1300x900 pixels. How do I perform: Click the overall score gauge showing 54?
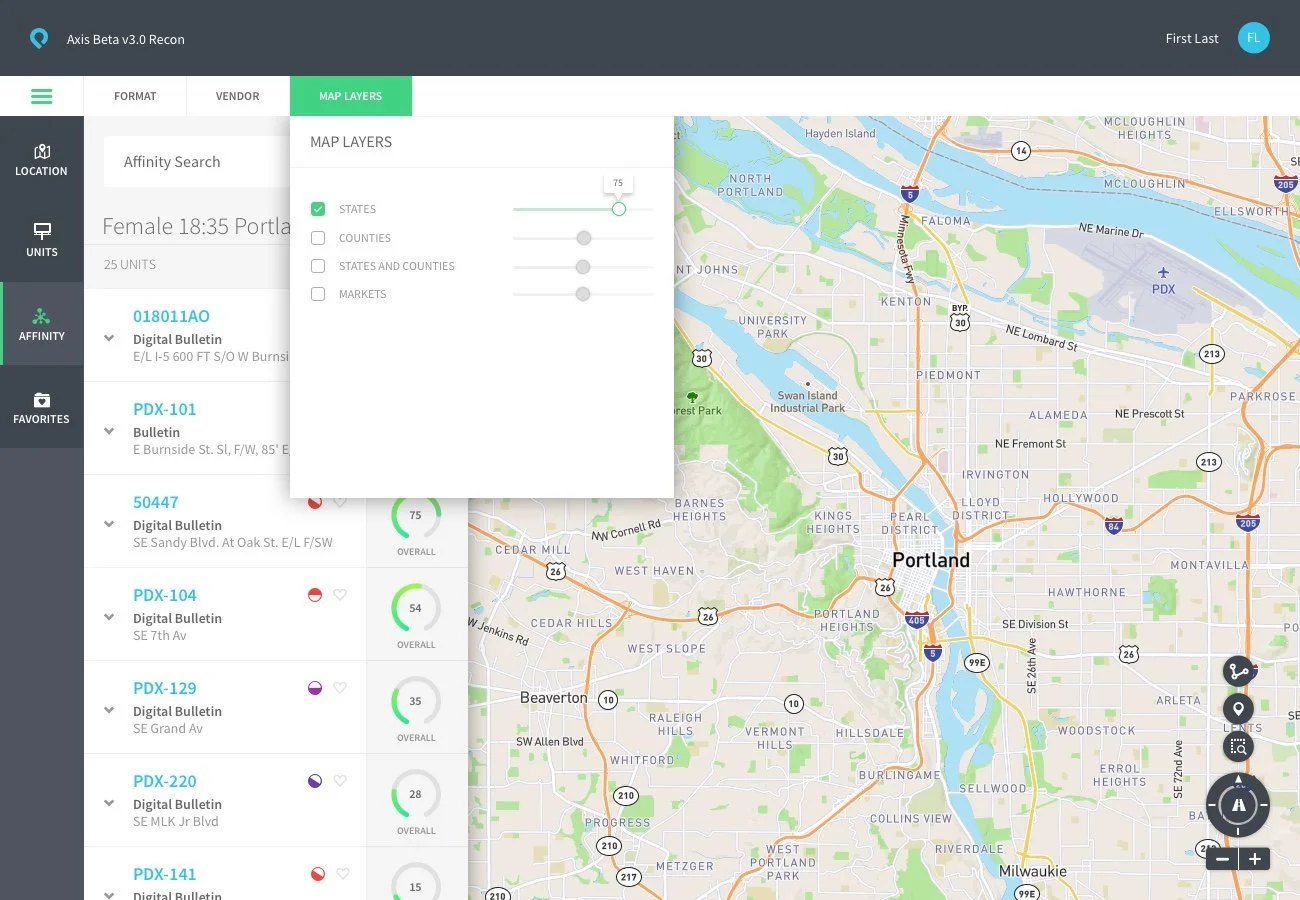click(416, 608)
